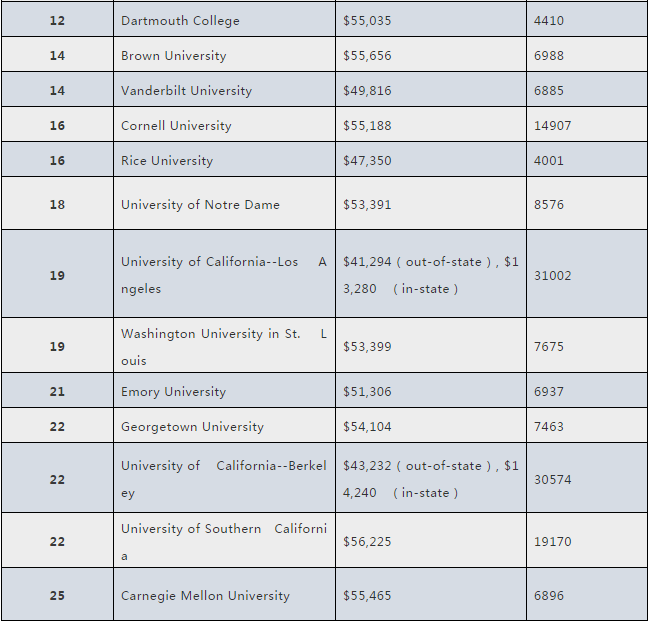Select Washington University in St. Louis cell
Viewport: 650px width, 621px height.
tap(223, 347)
